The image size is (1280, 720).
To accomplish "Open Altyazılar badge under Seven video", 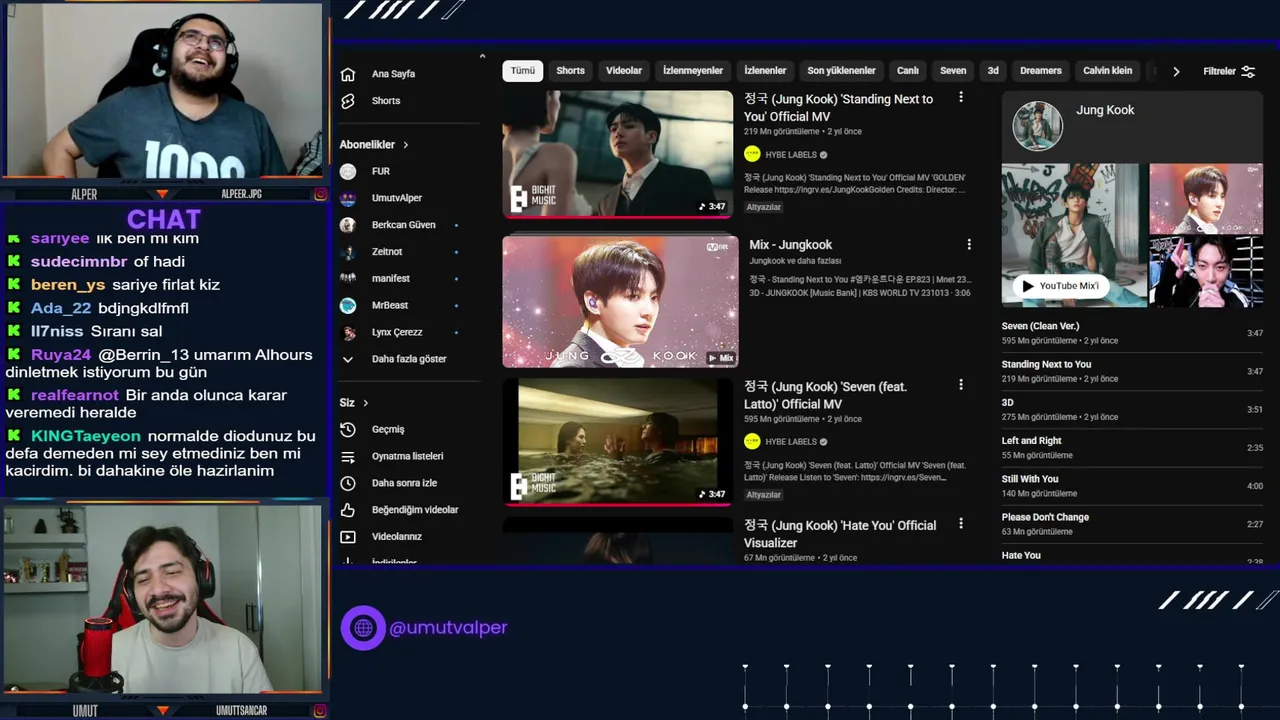I will (764, 495).
